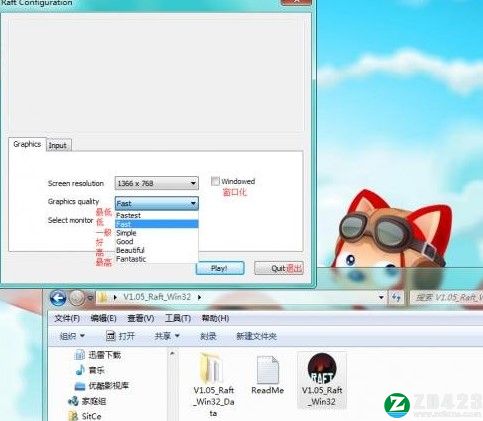Click the Screen resolution label

coord(76,183)
